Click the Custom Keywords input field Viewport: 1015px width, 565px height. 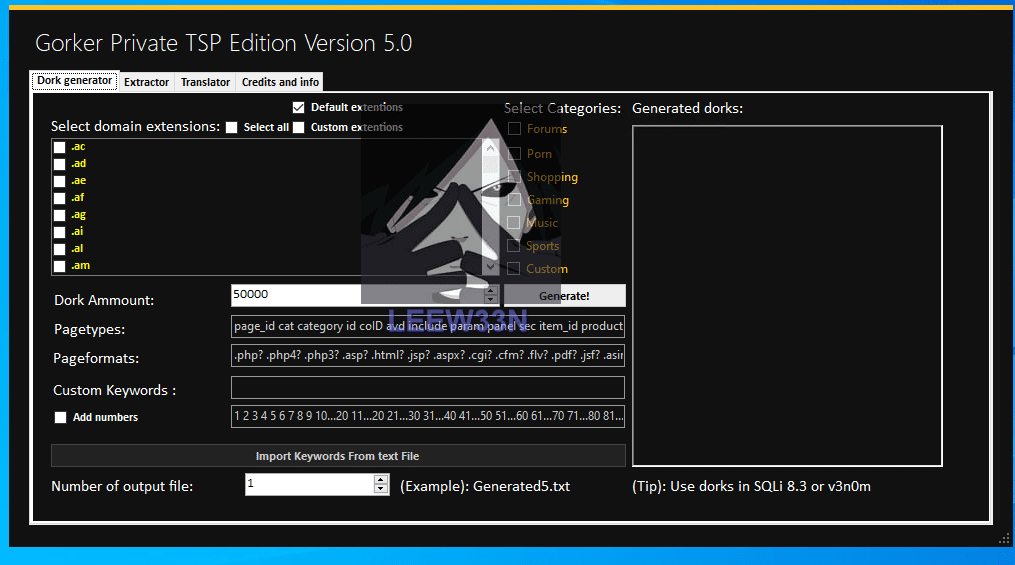(427, 388)
